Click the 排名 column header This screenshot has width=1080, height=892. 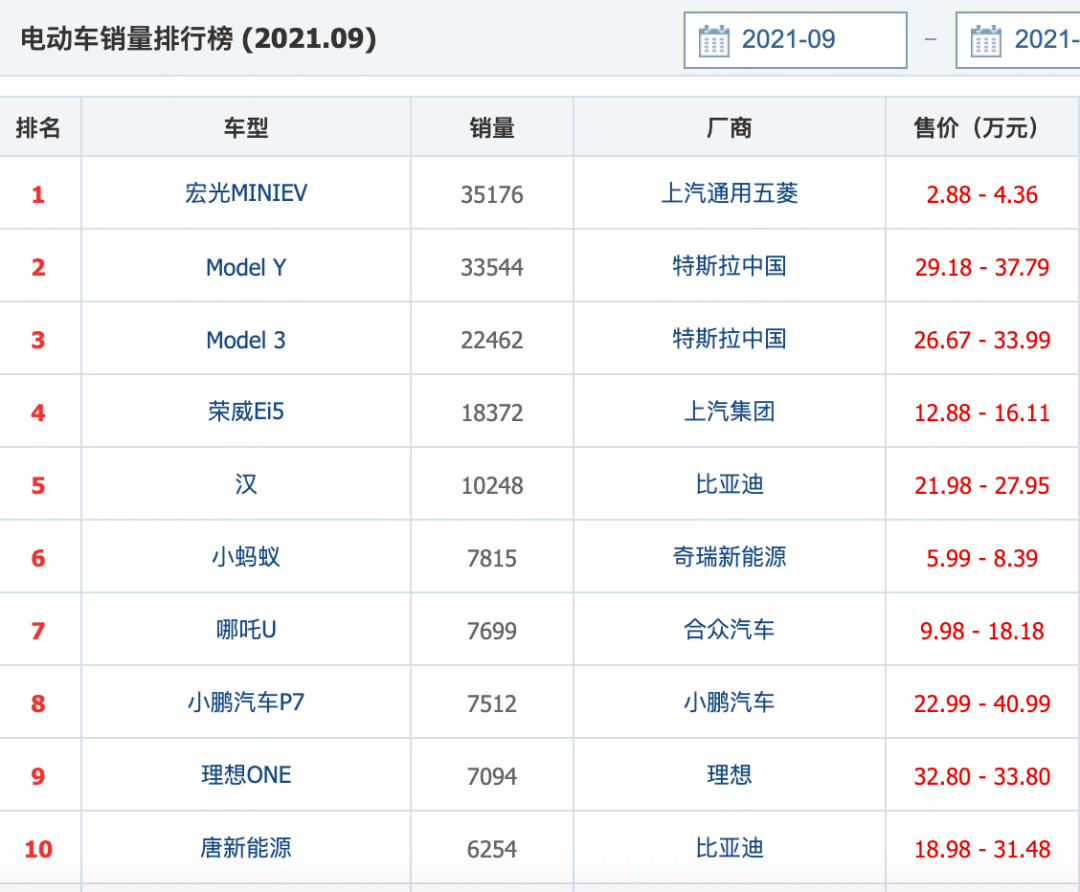pos(39,127)
